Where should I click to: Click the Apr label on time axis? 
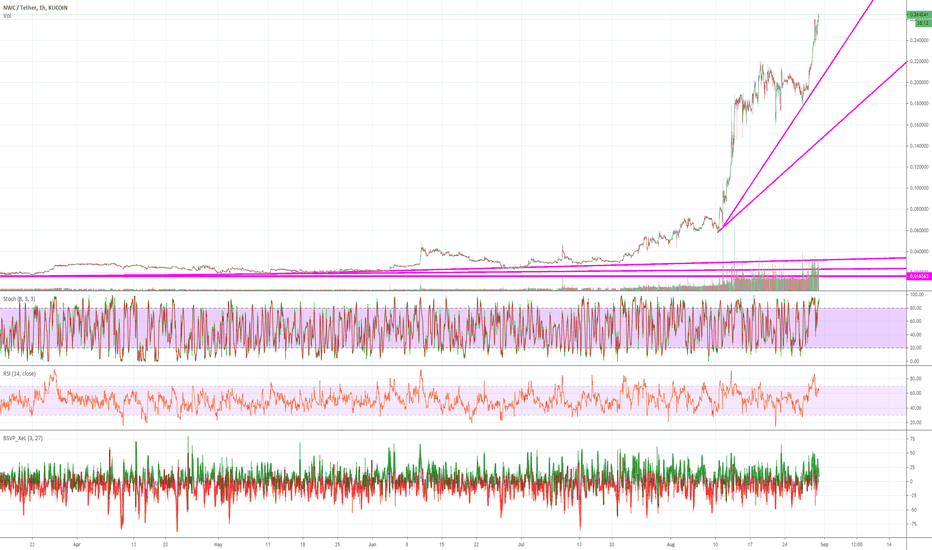coord(76,544)
